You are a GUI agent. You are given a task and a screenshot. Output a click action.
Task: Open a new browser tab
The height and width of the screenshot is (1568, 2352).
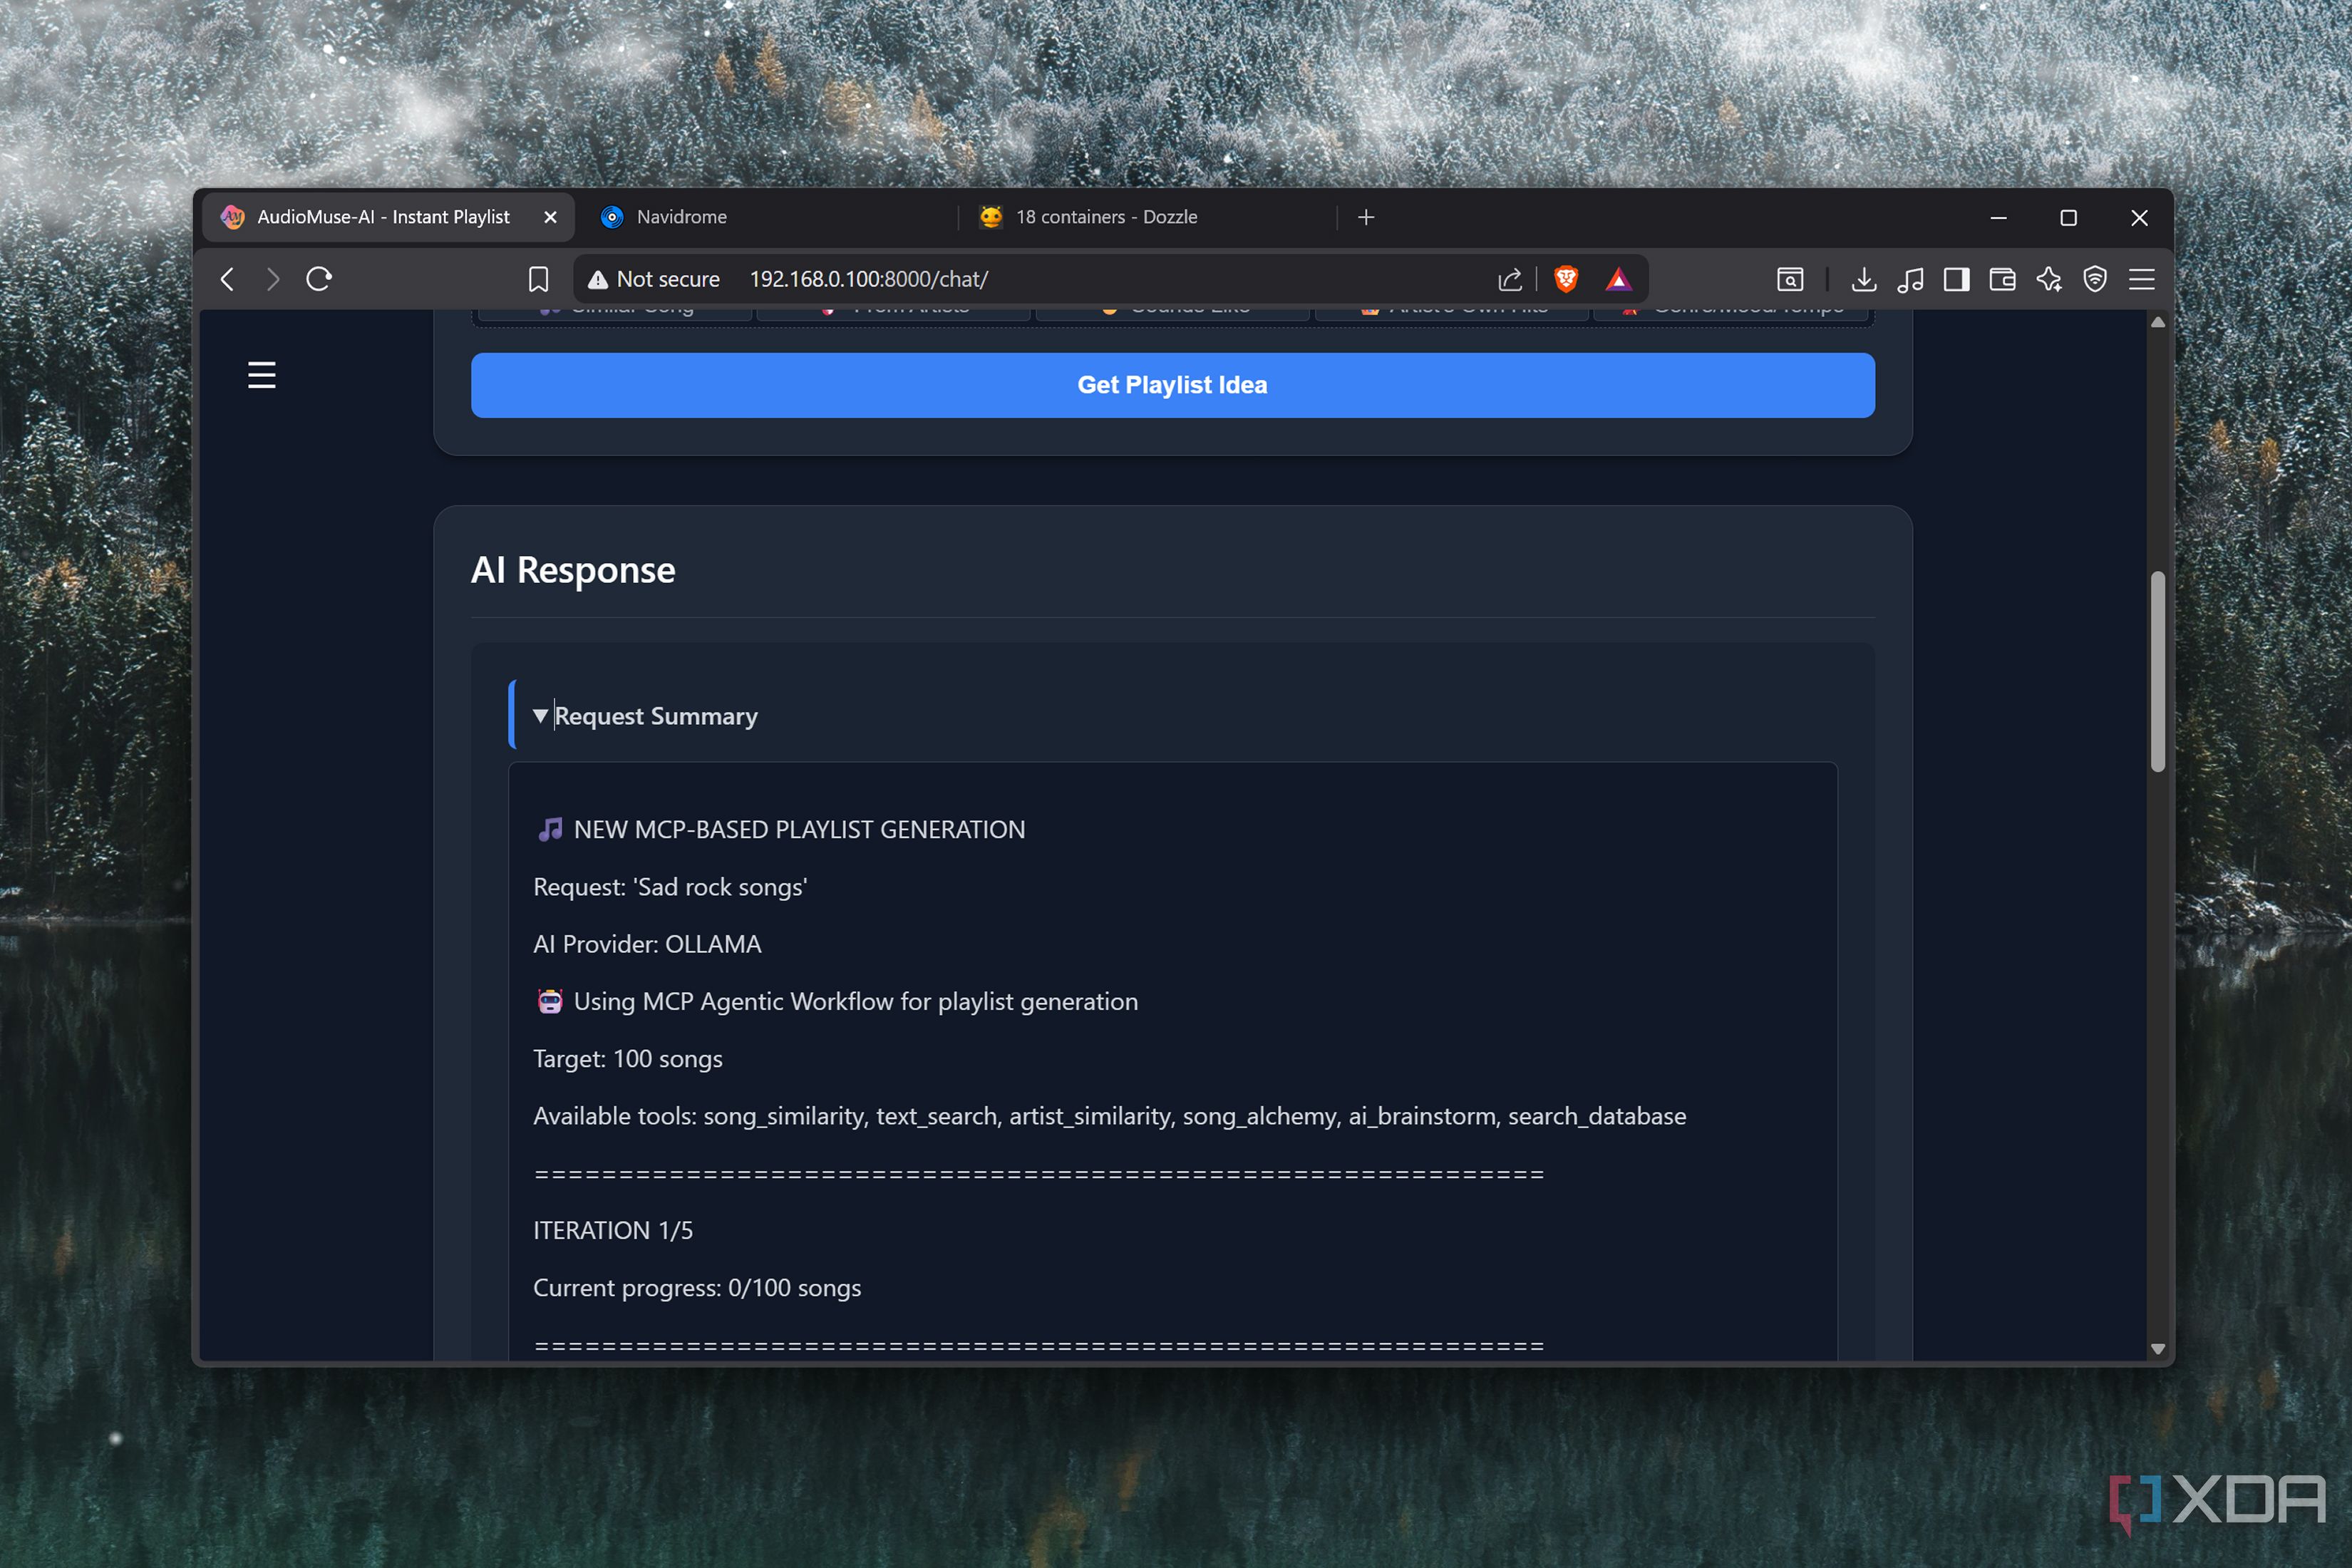[1366, 217]
